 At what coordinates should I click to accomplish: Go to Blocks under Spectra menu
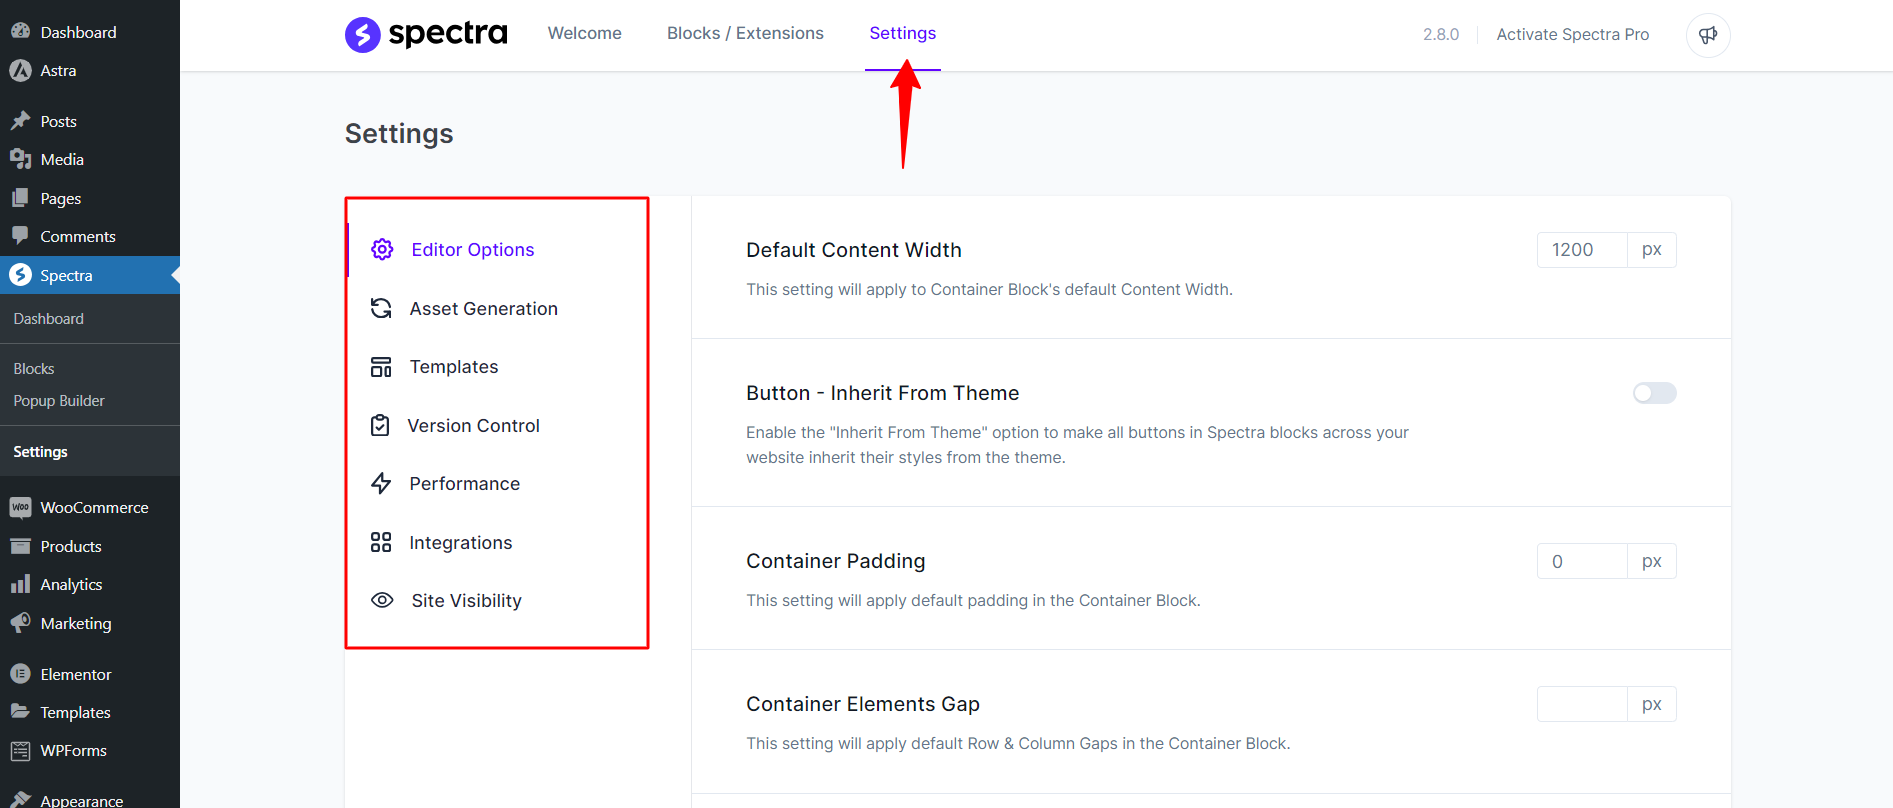click(34, 369)
